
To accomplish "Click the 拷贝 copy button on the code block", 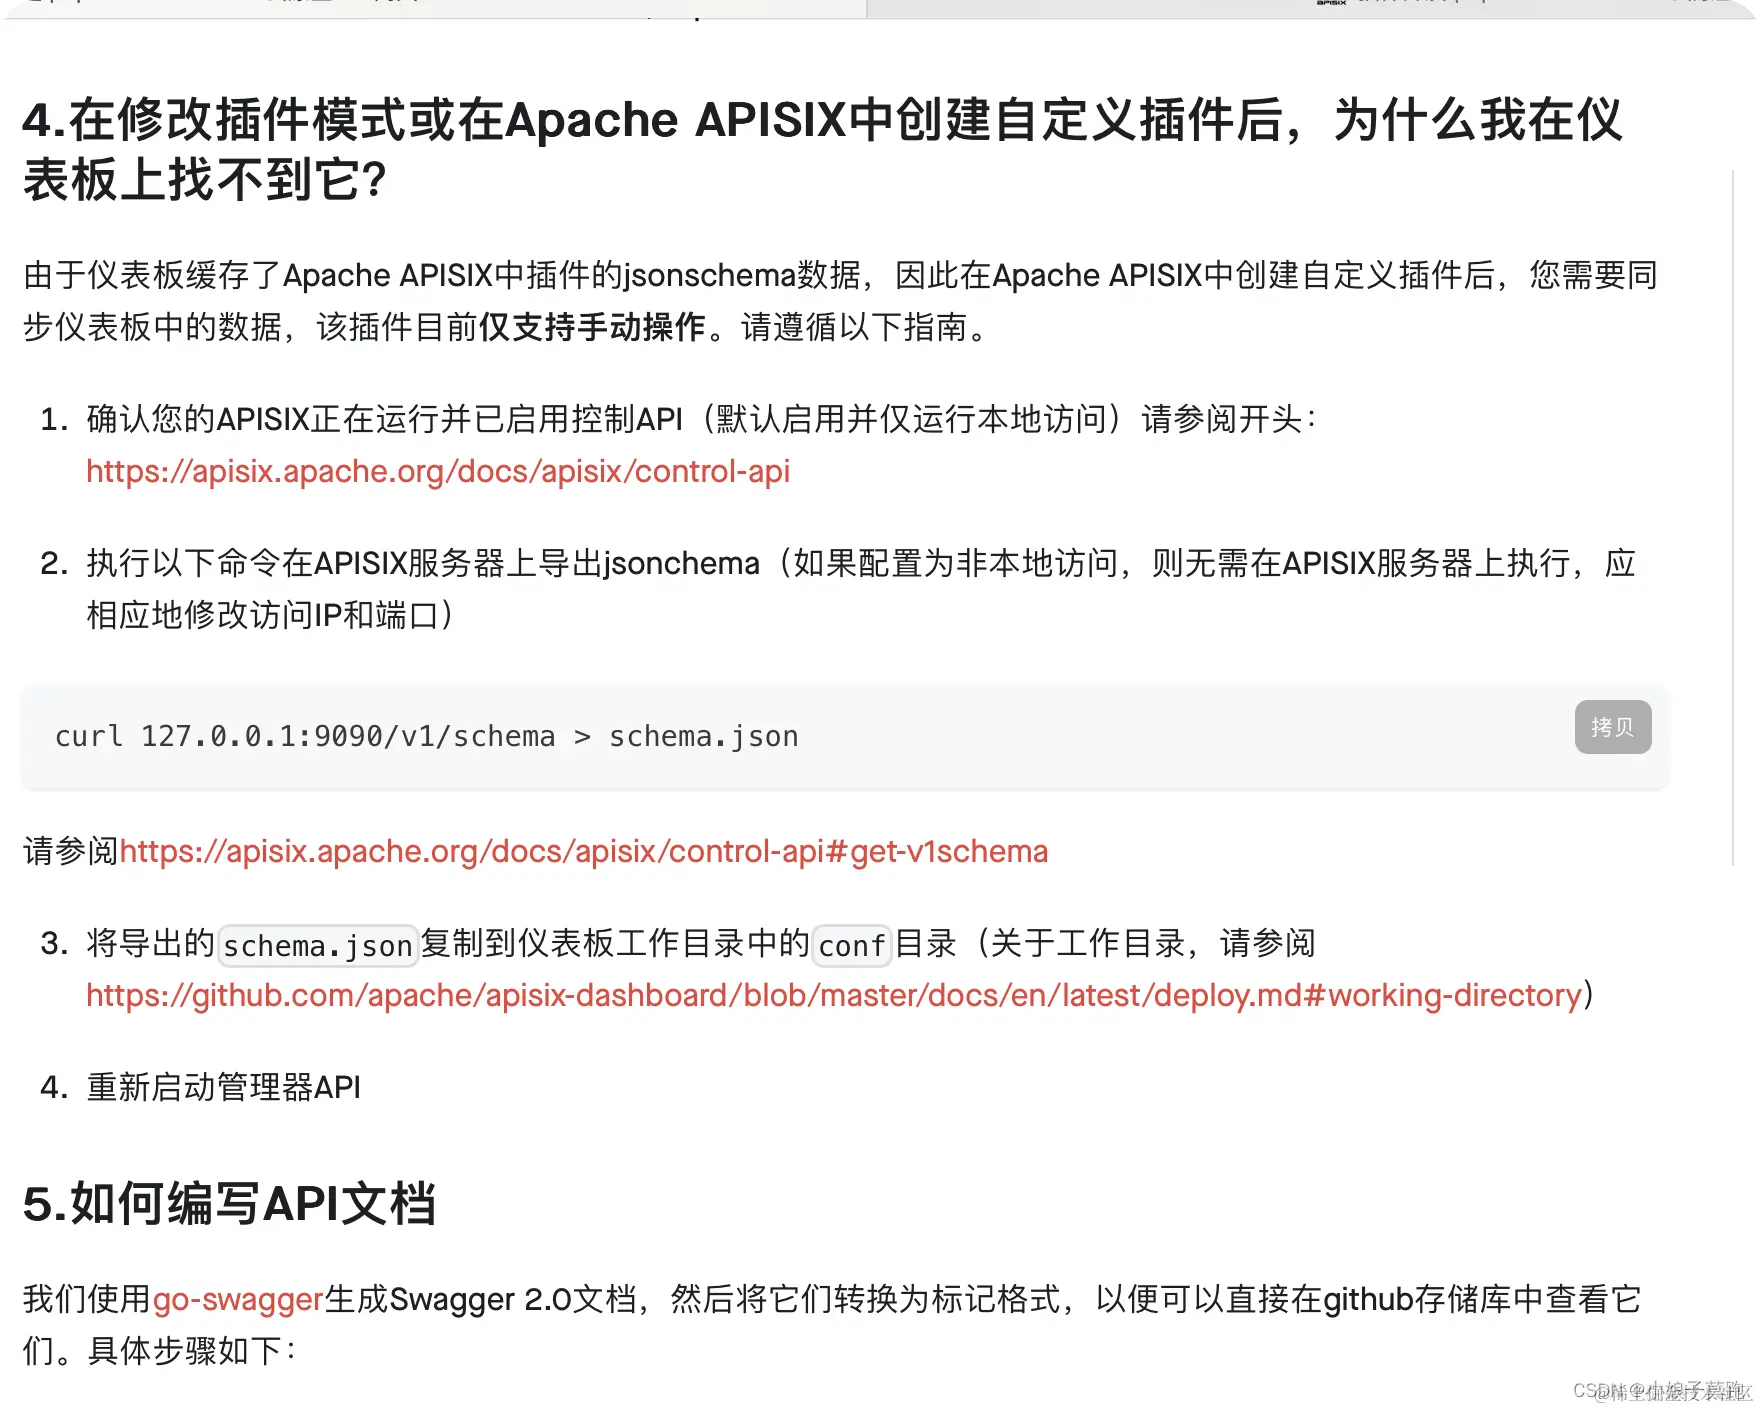I will coord(1612,727).
